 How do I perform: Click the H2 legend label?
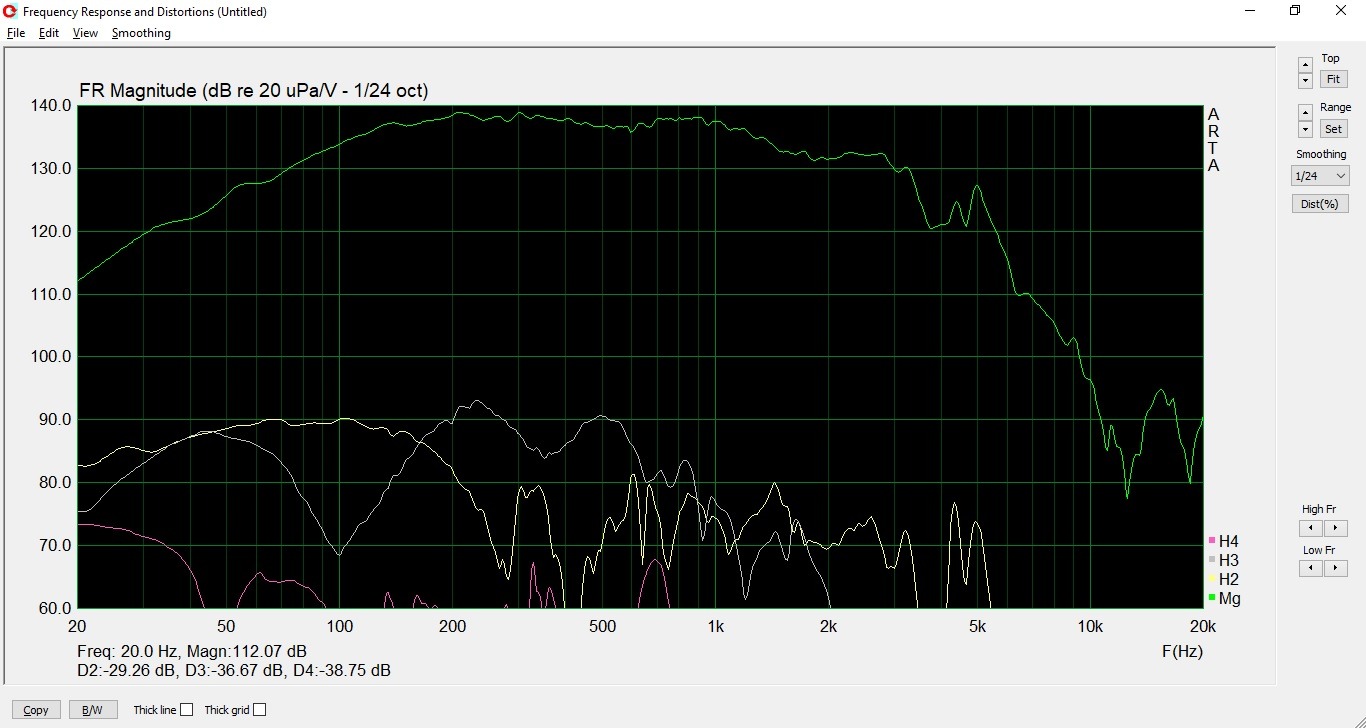[1229, 579]
